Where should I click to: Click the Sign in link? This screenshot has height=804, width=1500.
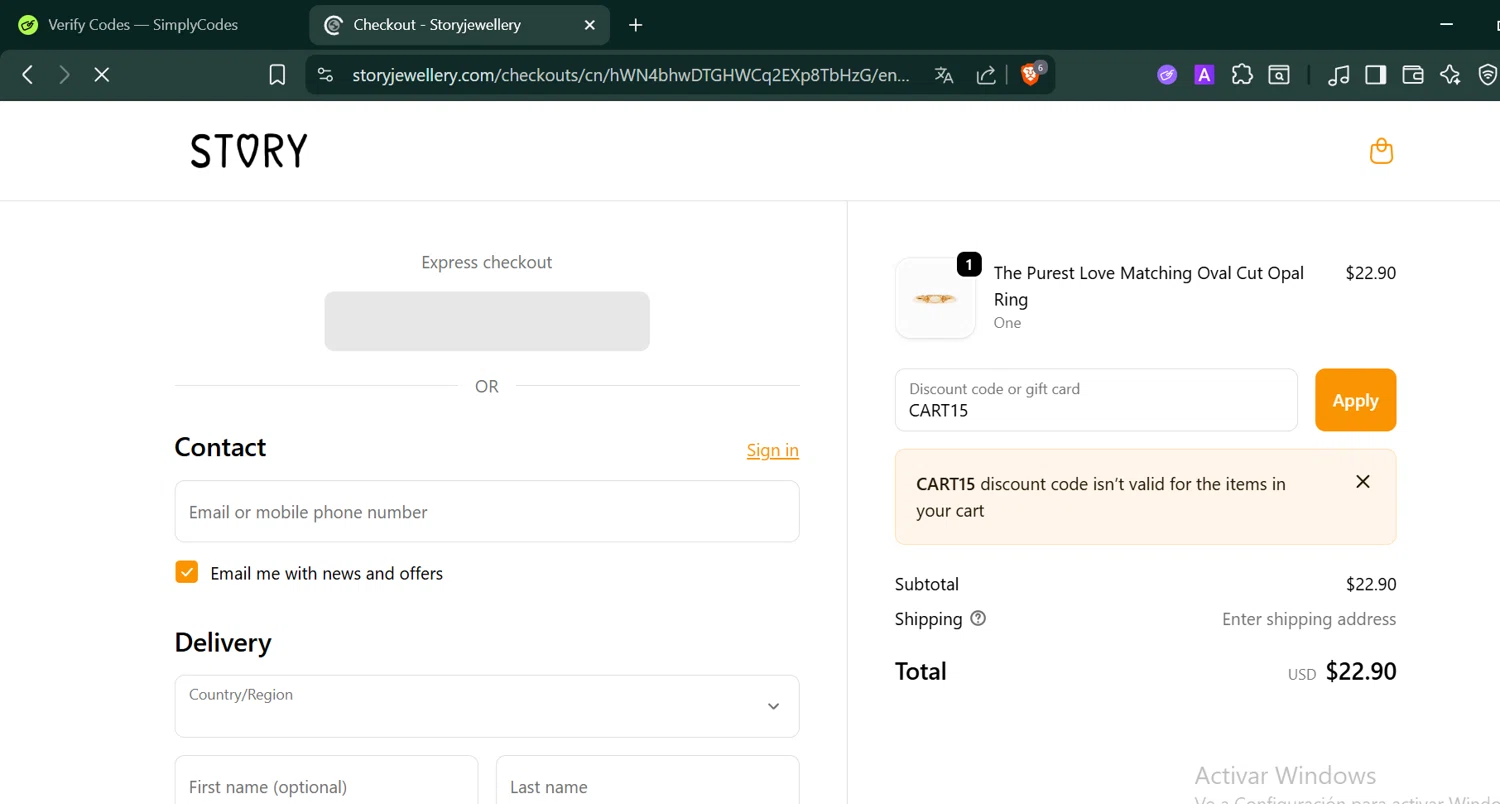click(x=772, y=450)
